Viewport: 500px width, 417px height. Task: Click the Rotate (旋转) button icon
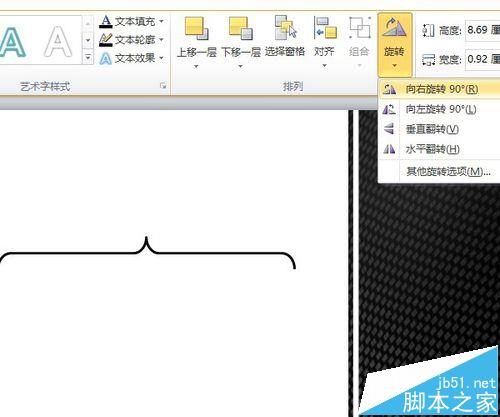pos(394,27)
